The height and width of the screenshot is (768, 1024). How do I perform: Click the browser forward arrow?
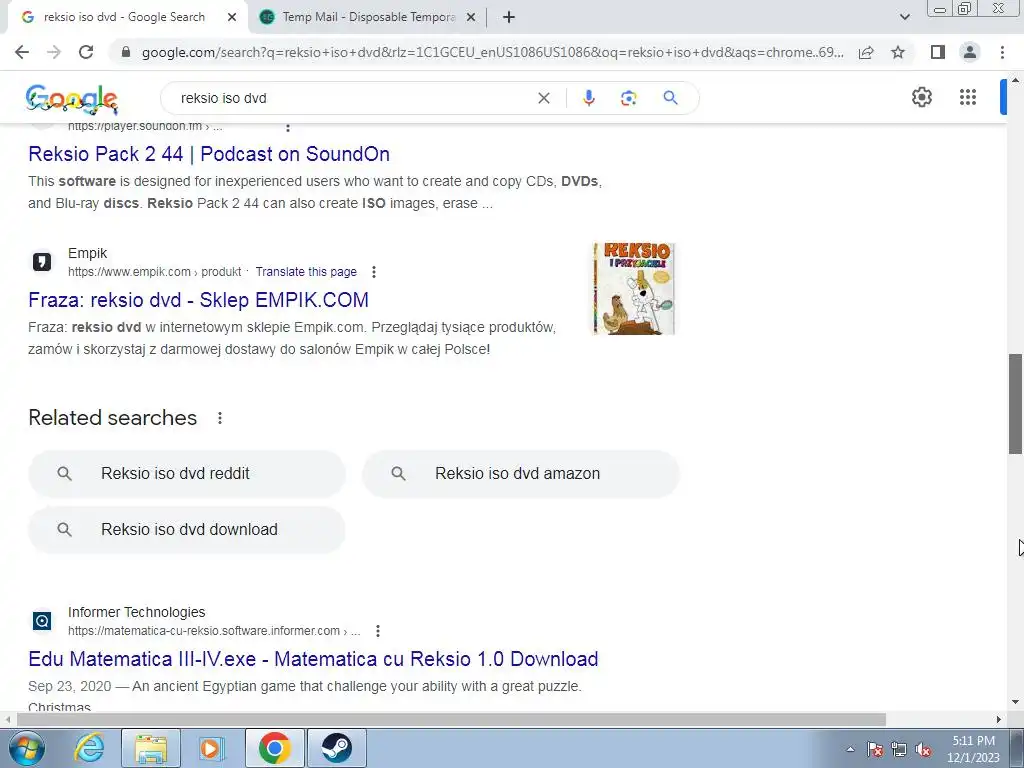pyautogui.click(x=54, y=52)
